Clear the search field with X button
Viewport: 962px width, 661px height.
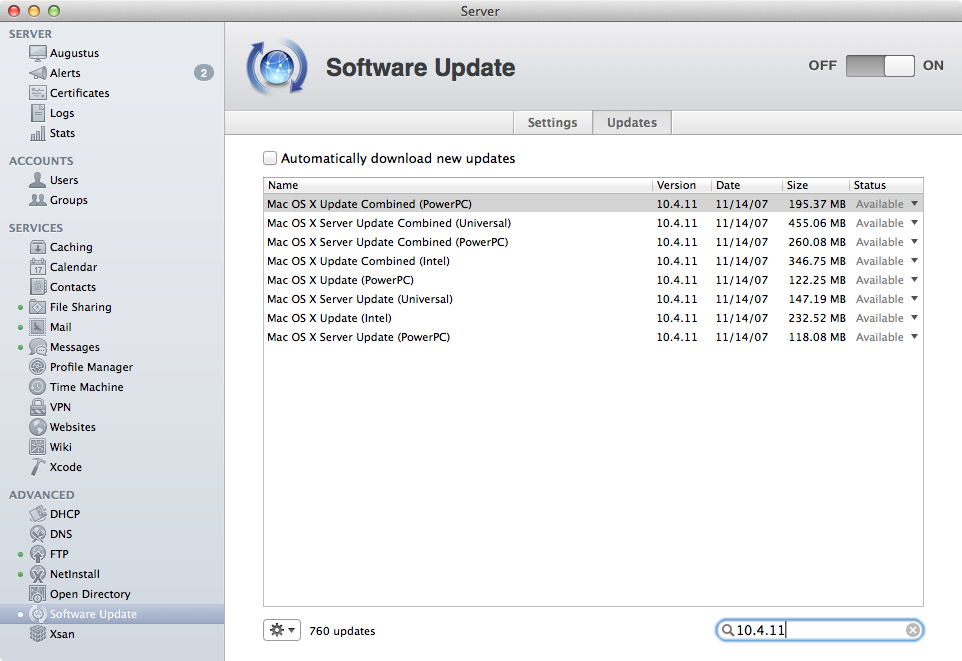(912, 630)
